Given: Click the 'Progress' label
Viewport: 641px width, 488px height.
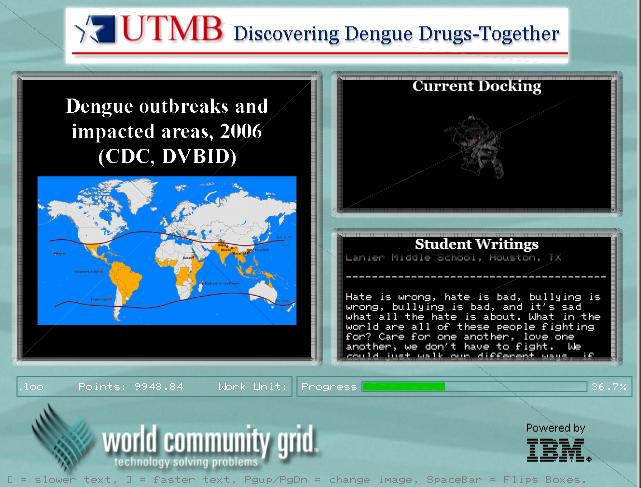Looking at the screenshot, I should pos(329,387).
